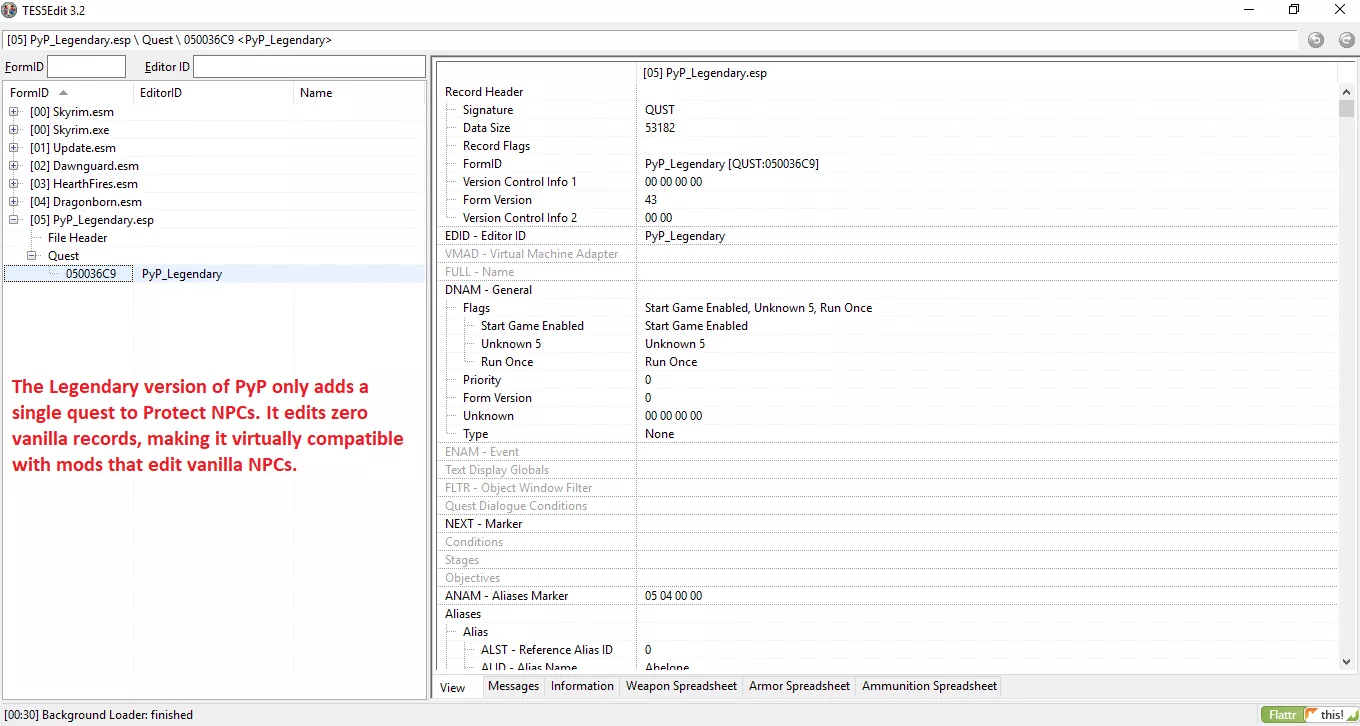Select the VMAD - Virtual Machine Adapter row
Viewport: 1360px width, 726px height.
point(887,254)
